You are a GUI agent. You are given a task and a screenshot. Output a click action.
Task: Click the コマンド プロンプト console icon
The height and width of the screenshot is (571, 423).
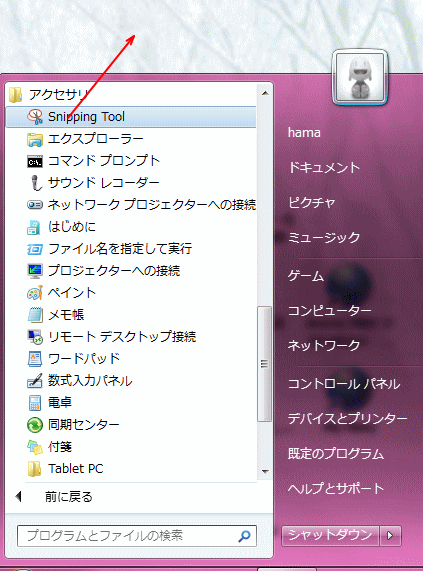[x=35, y=162]
